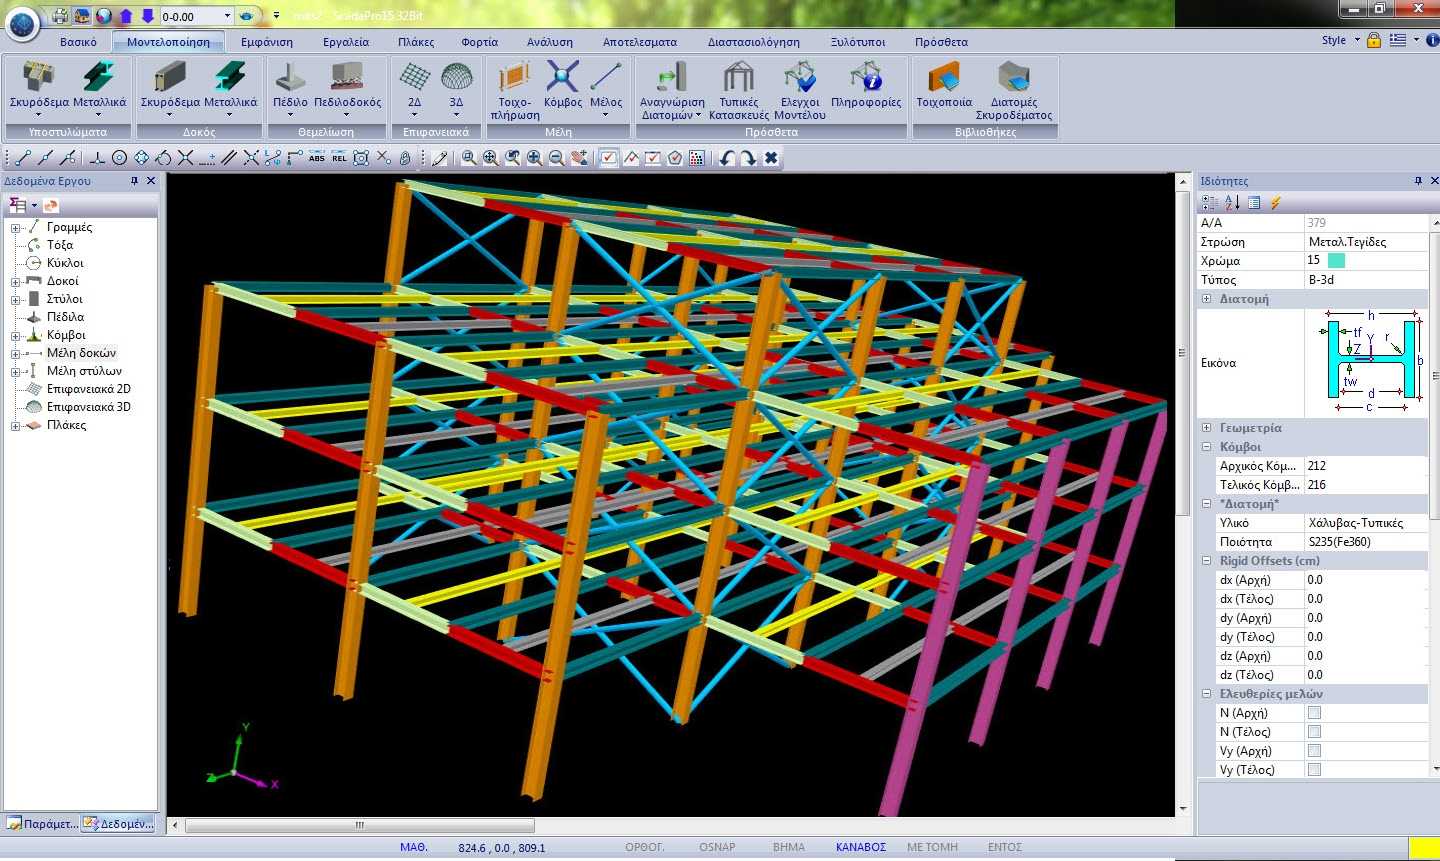Viewport: 1440px width, 861px height.
Task: Click the print icon in quick access bar
Action: 61,16
